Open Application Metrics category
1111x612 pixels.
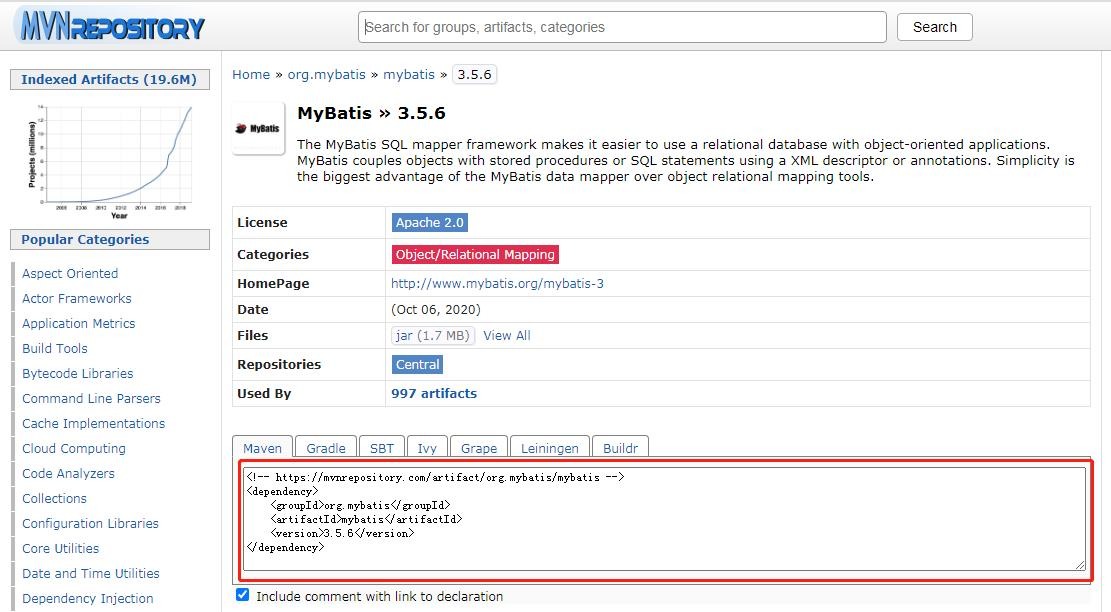[x=79, y=323]
